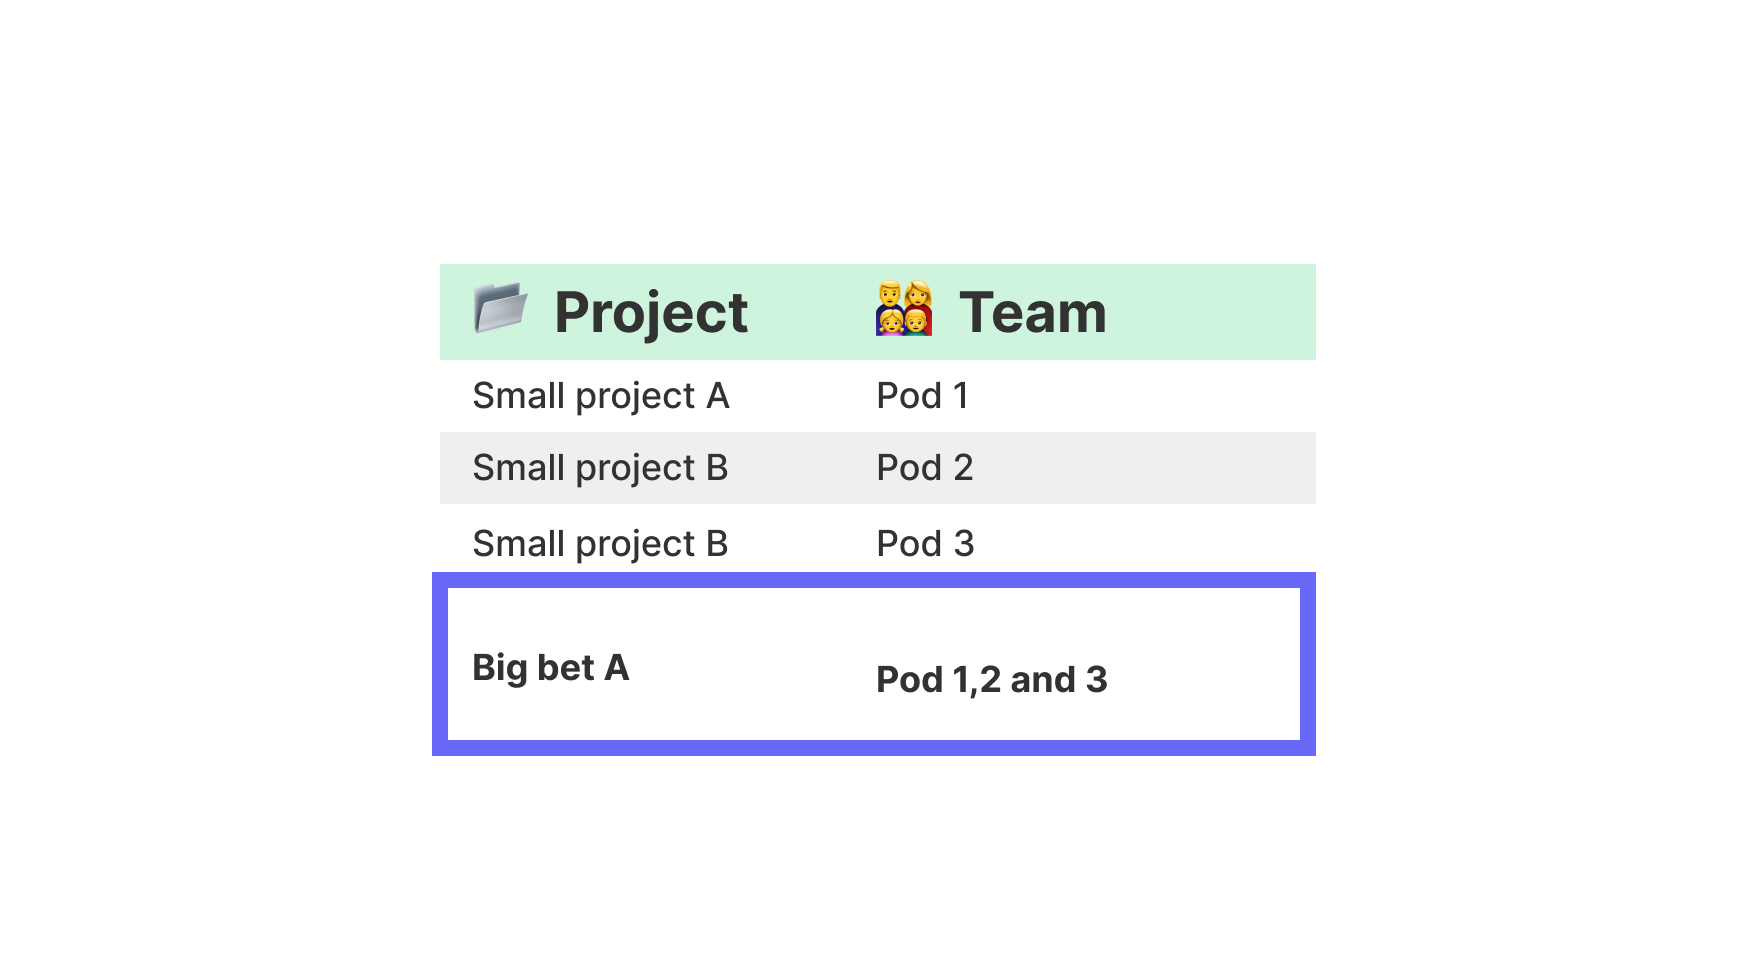Select the "Project" column header text

pyautogui.click(x=651, y=312)
